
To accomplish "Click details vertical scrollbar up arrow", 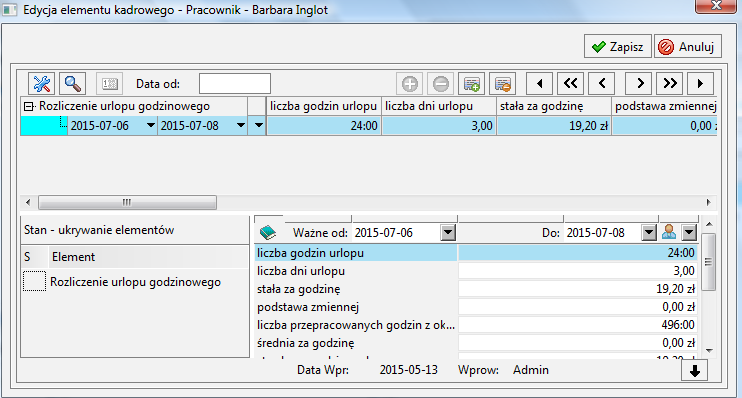I will click(709, 224).
